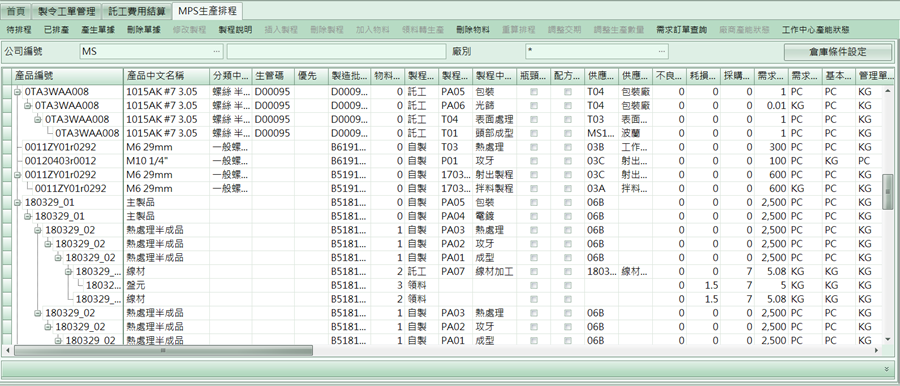Collapse the 0011ZY01r0292 射出製程 parent node
Viewport: 900px width, 386px height.
click(17, 175)
